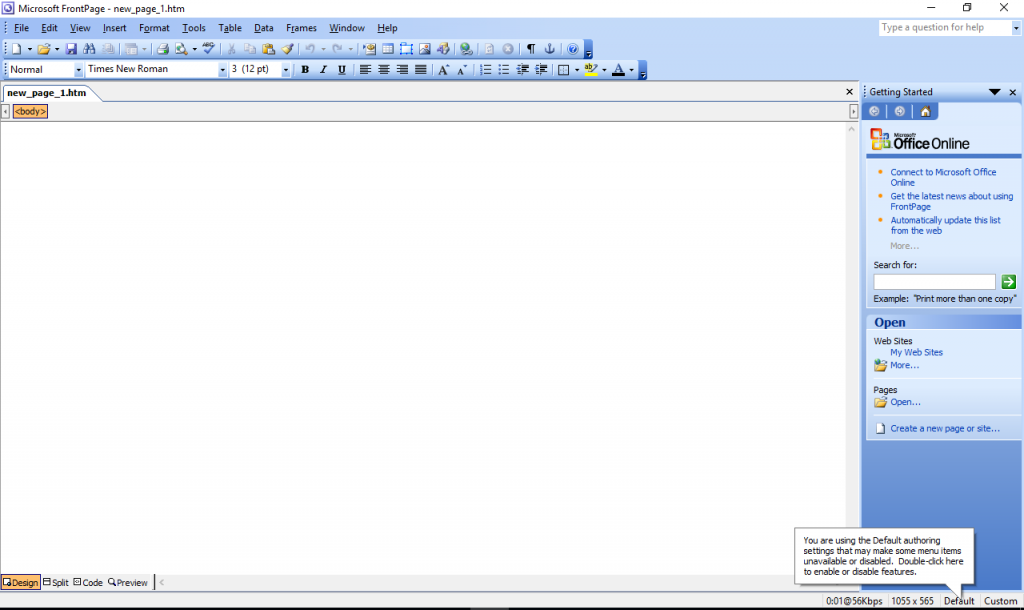
Task: Toggle bulleted list formatting
Action: click(504, 70)
